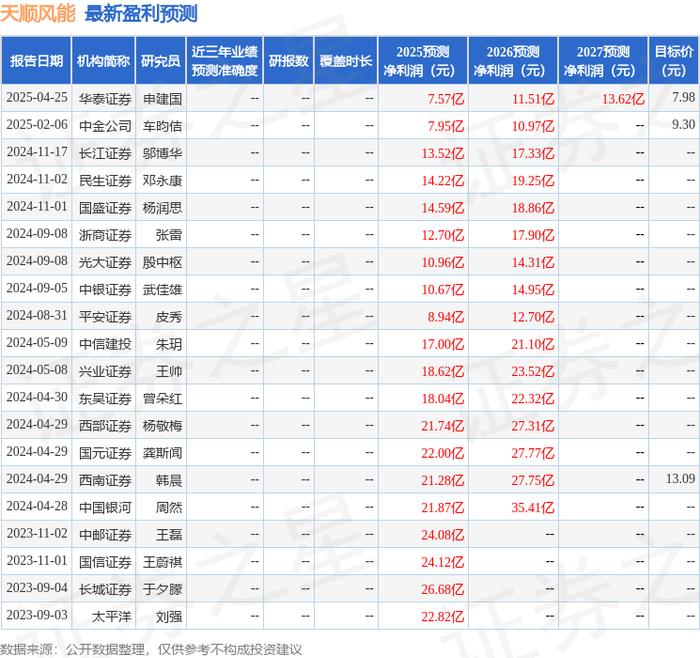This screenshot has width=700, height=658.
Task: Click the 机构简称 column header
Action: (103, 61)
